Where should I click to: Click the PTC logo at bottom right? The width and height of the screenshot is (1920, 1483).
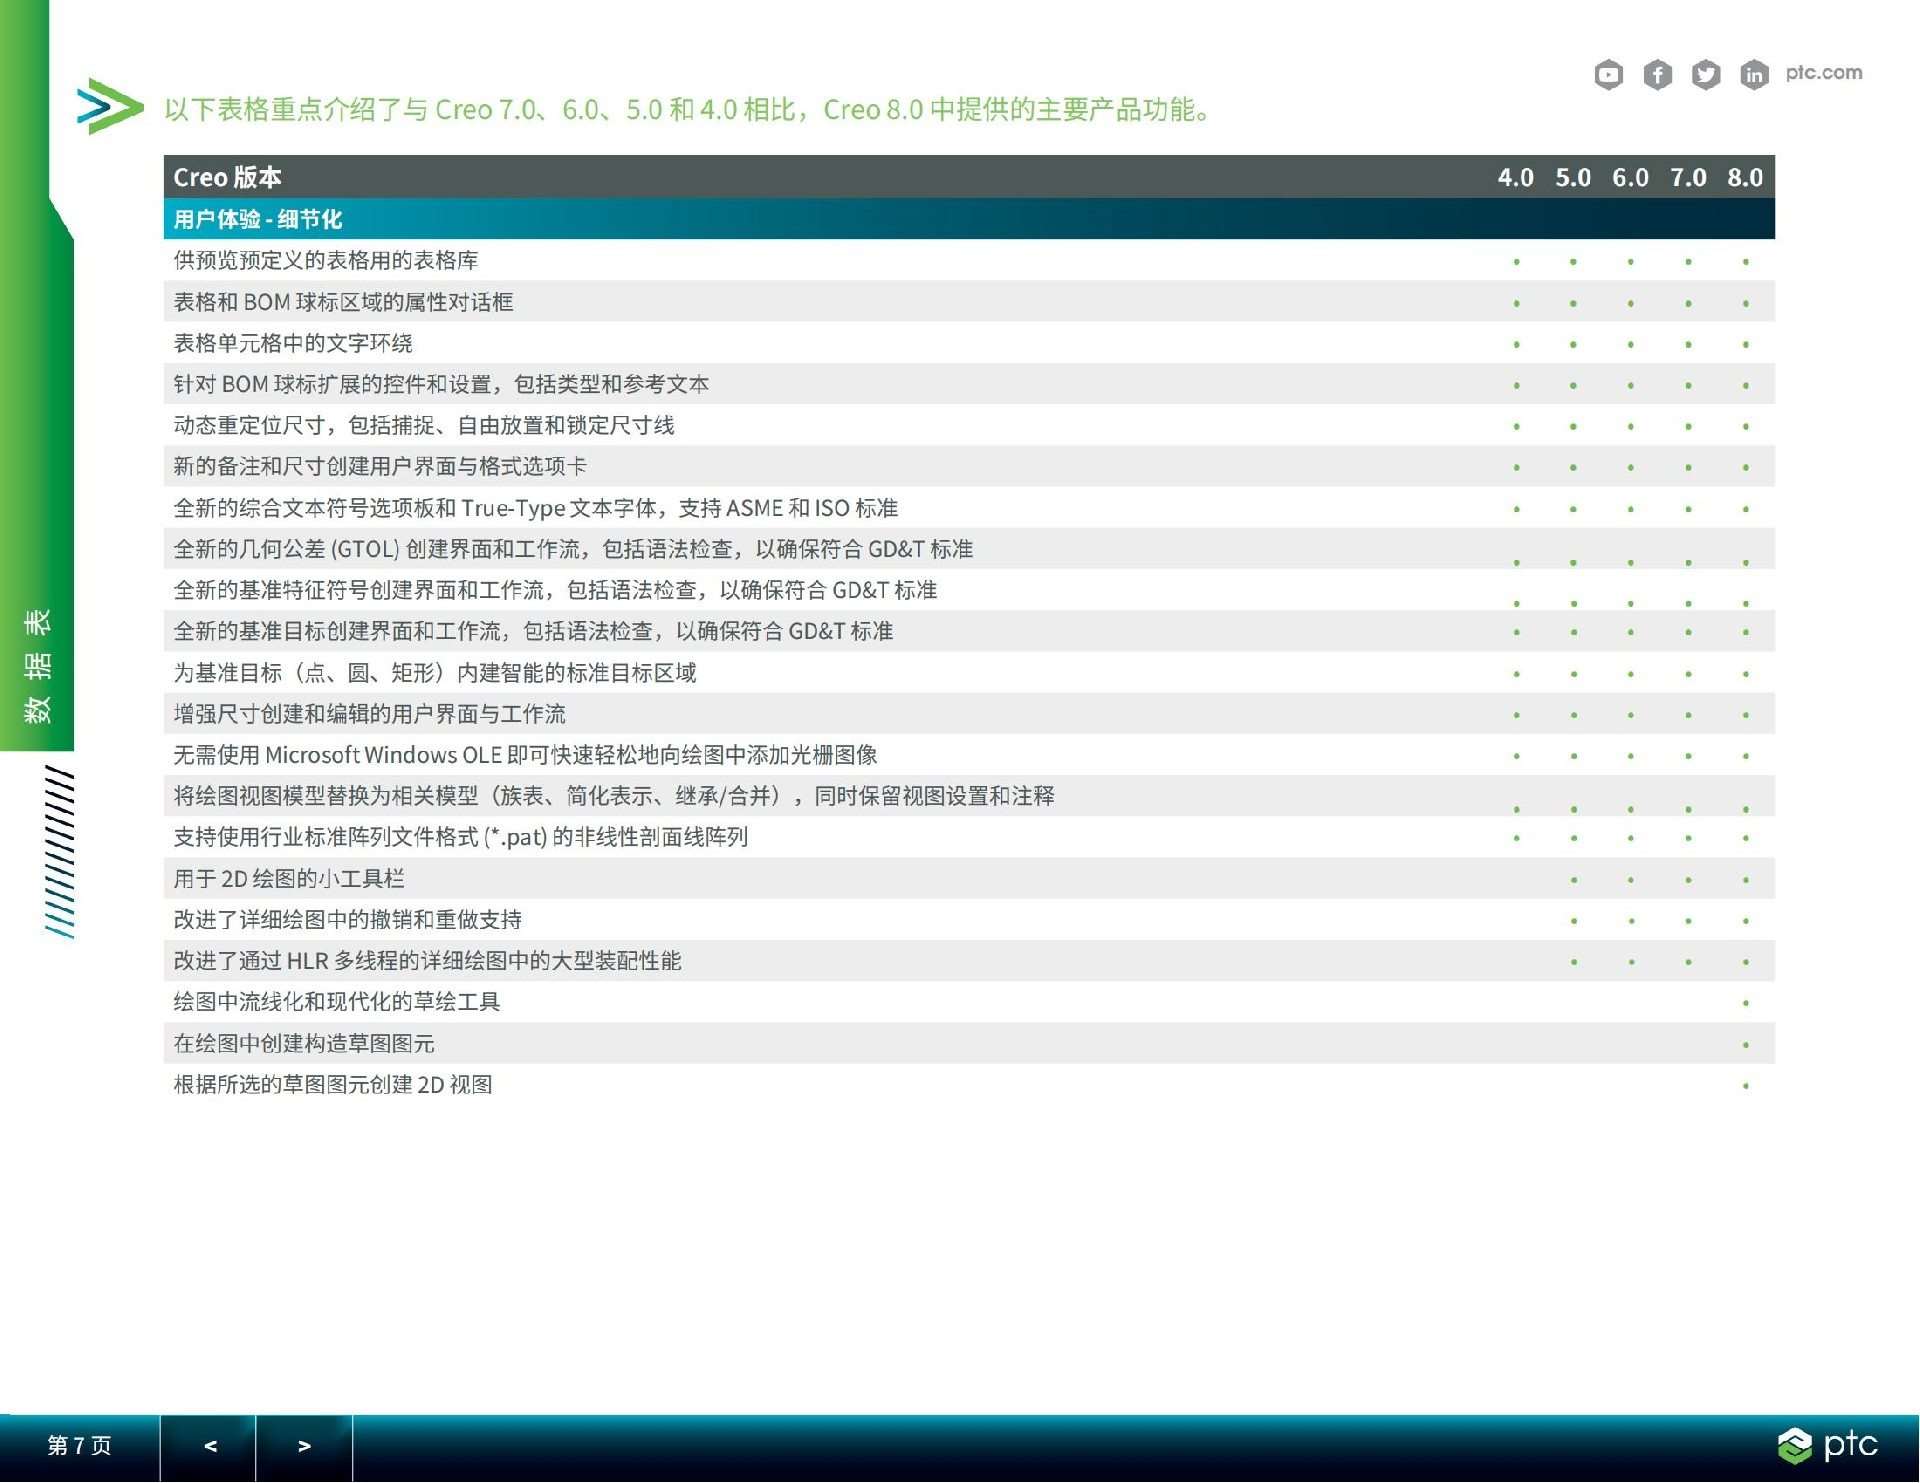(1827, 1445)
